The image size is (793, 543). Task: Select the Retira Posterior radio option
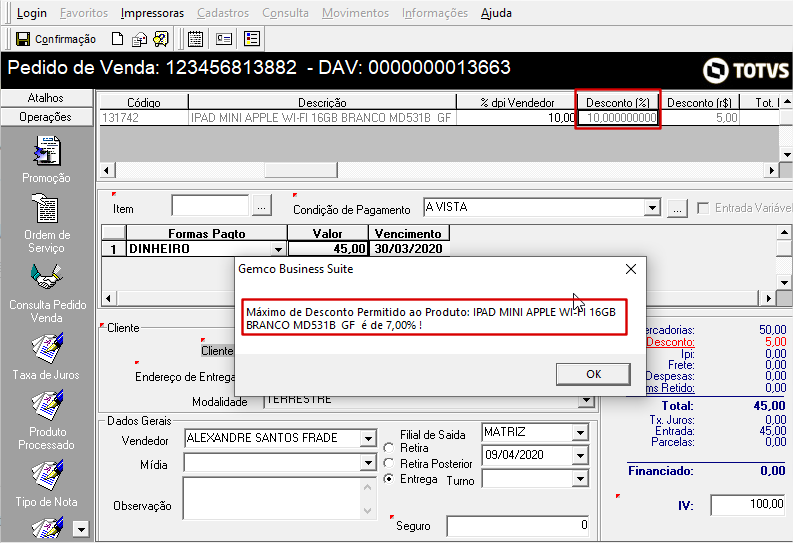coord(388,463)
